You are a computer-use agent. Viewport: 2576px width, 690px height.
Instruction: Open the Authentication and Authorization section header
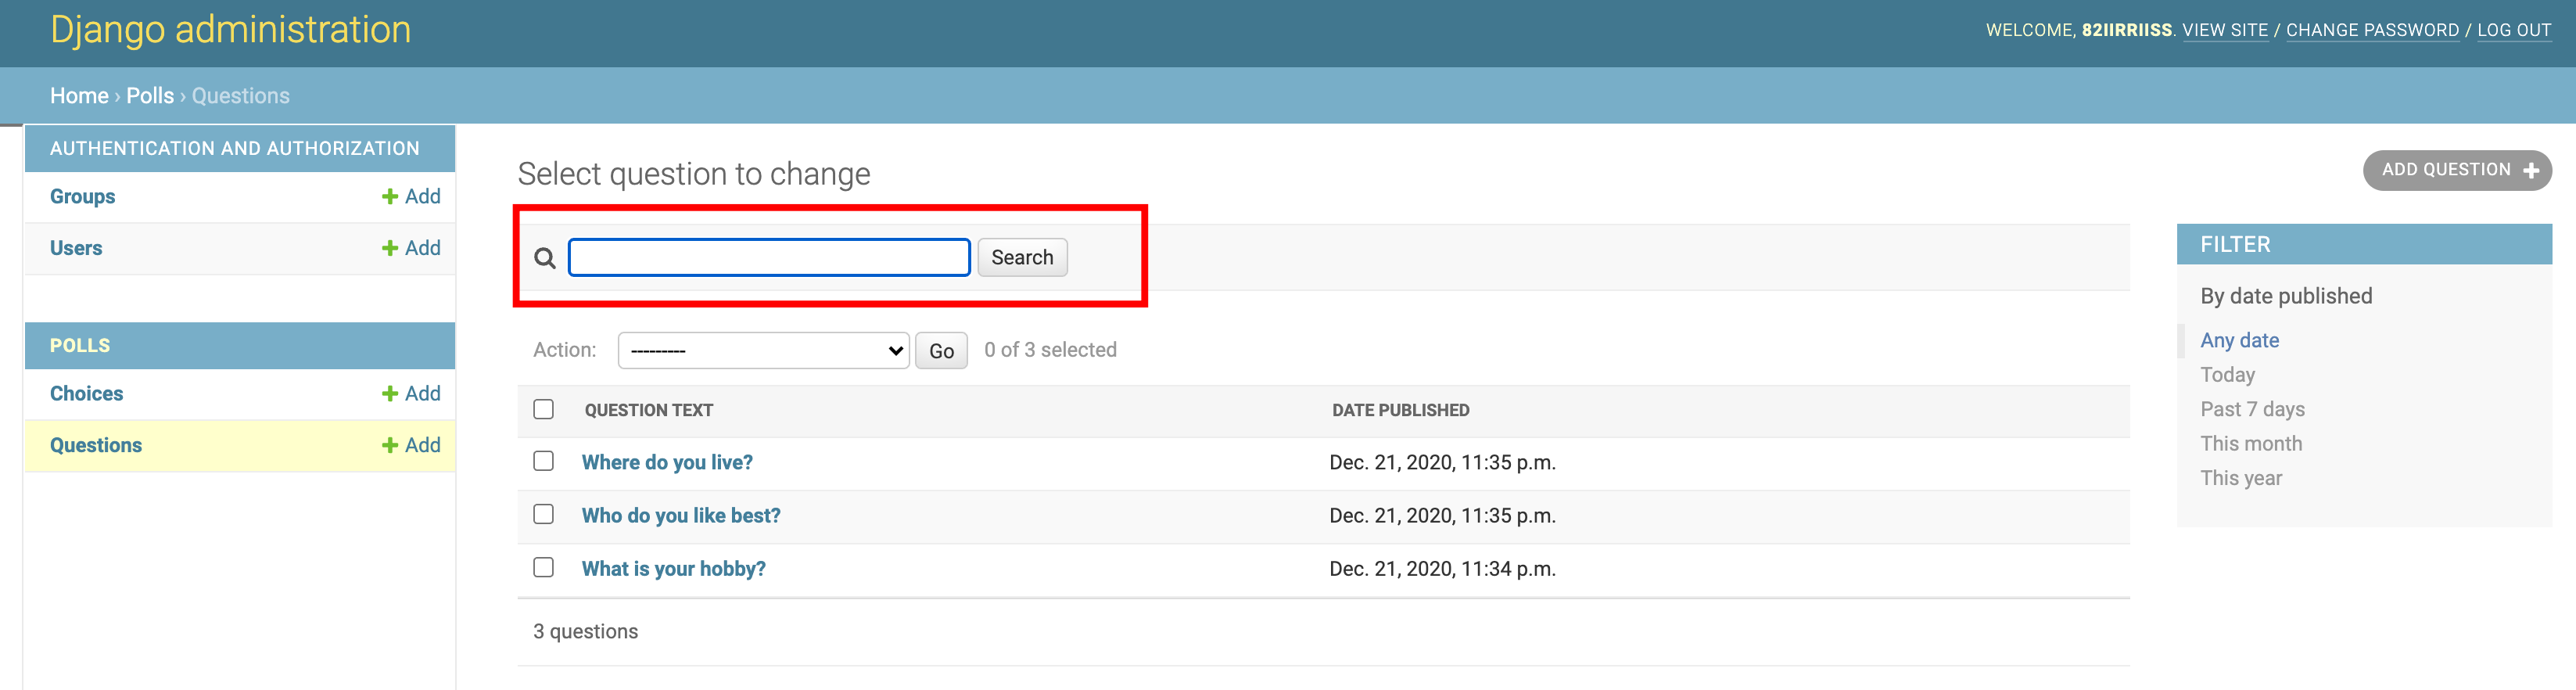[235, 149]
